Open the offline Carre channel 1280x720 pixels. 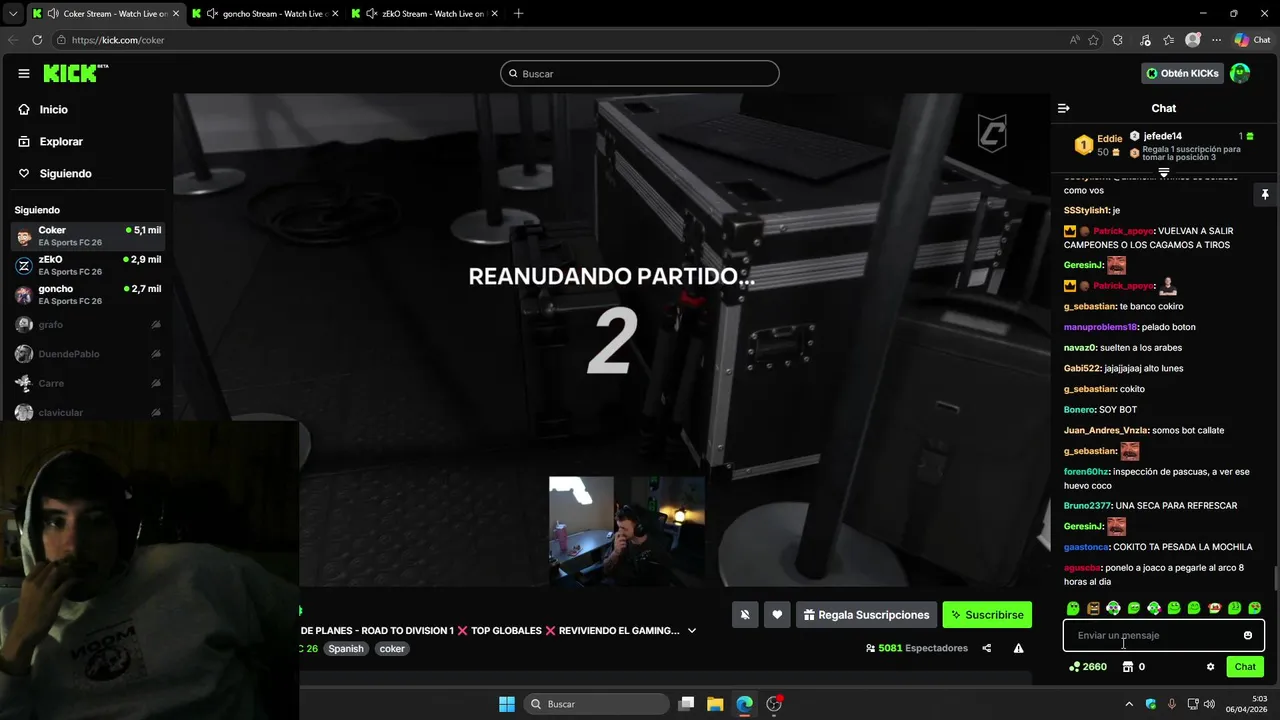[88, 383]
